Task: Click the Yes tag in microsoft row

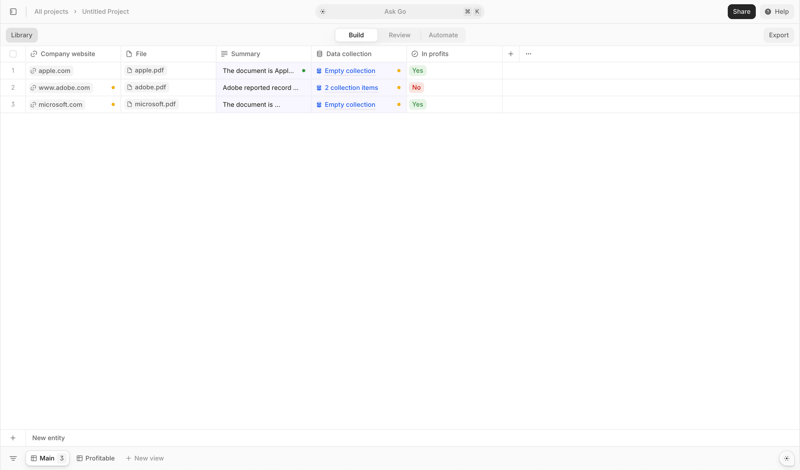Action: point(417,104)
